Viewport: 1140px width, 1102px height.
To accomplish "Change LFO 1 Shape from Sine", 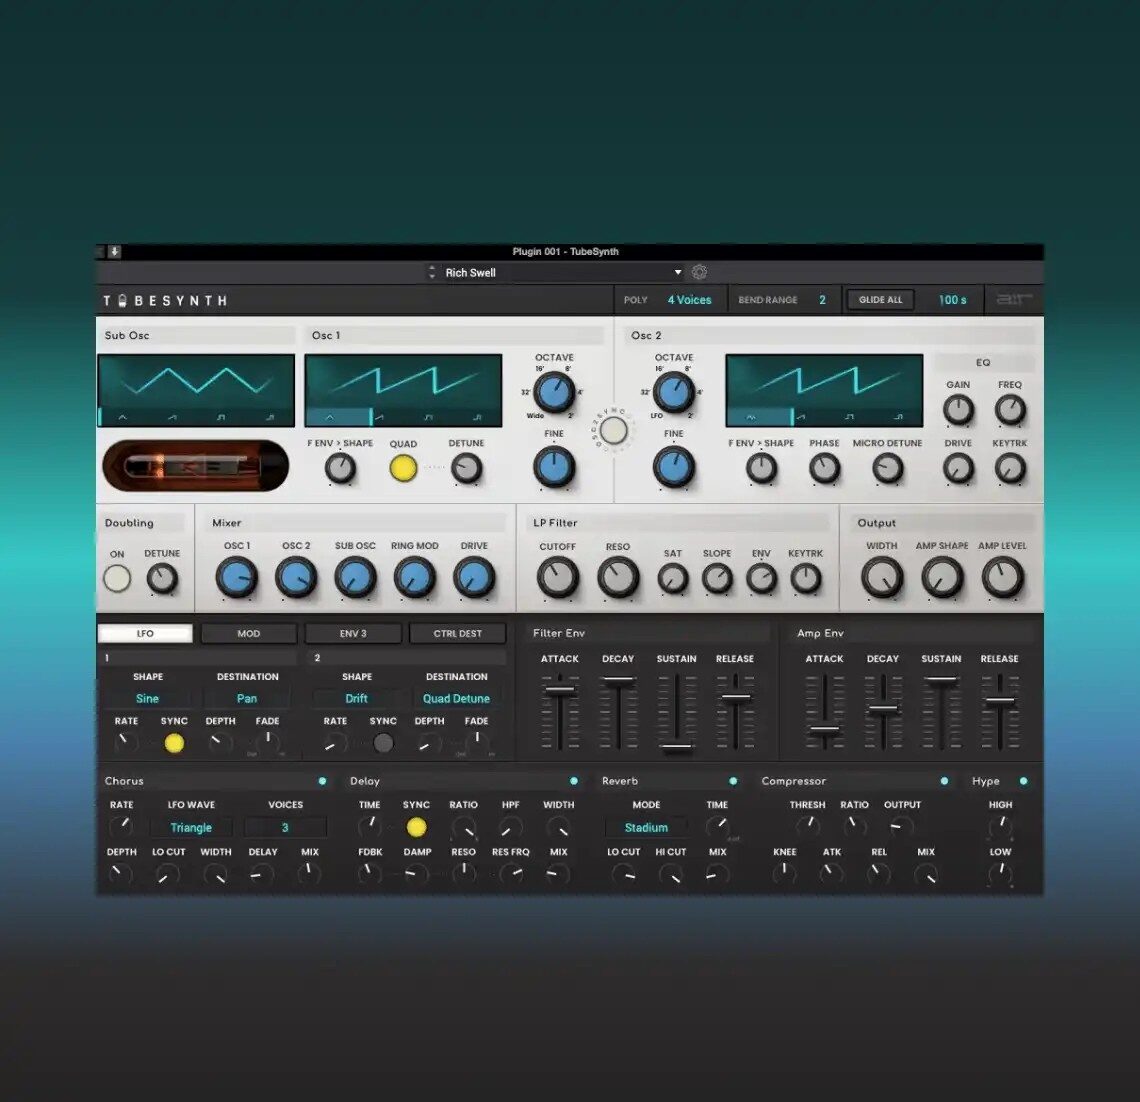I will tap(147, 698).
